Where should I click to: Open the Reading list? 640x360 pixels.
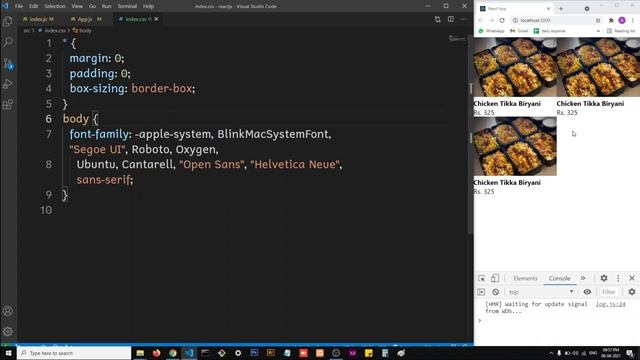click(621, 31)
